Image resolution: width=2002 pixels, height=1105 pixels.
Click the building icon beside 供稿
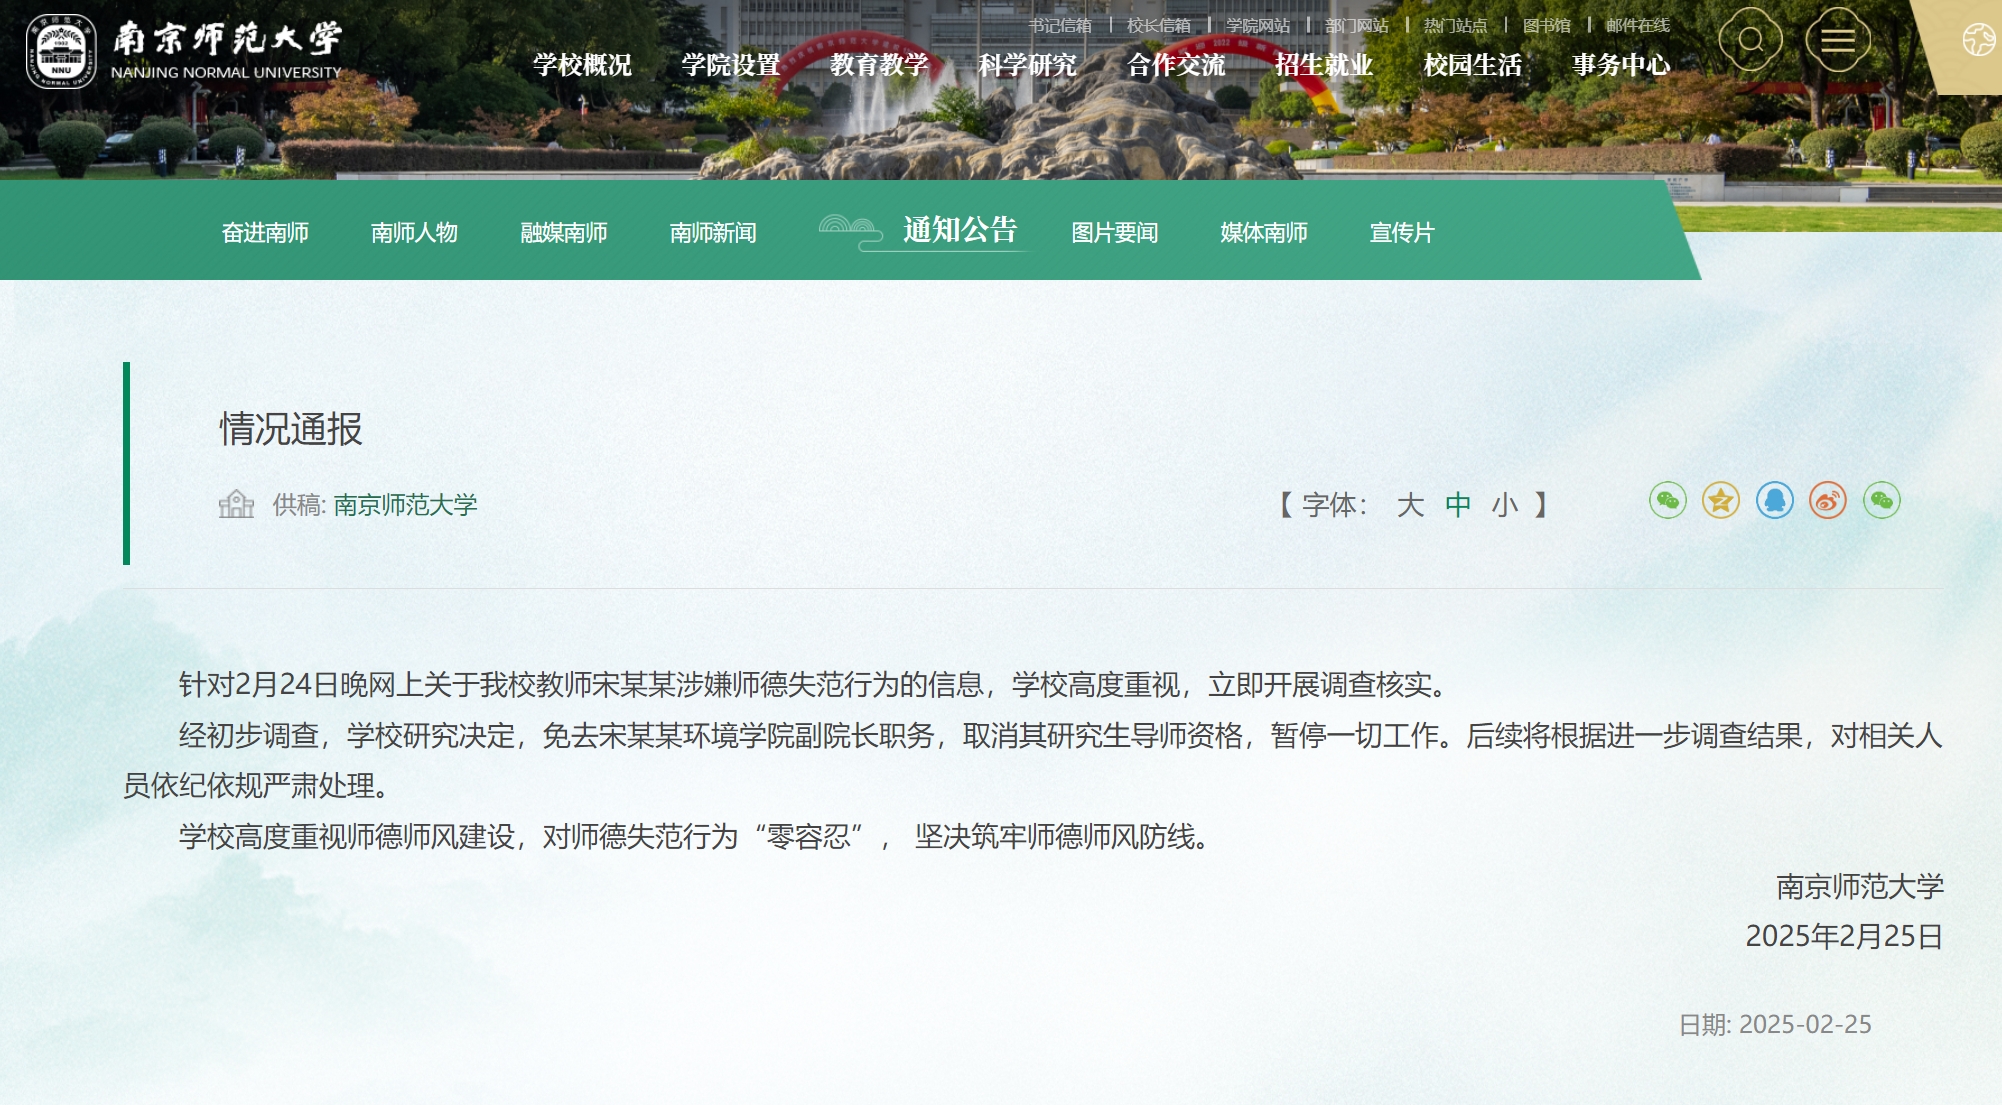[236, 504]
